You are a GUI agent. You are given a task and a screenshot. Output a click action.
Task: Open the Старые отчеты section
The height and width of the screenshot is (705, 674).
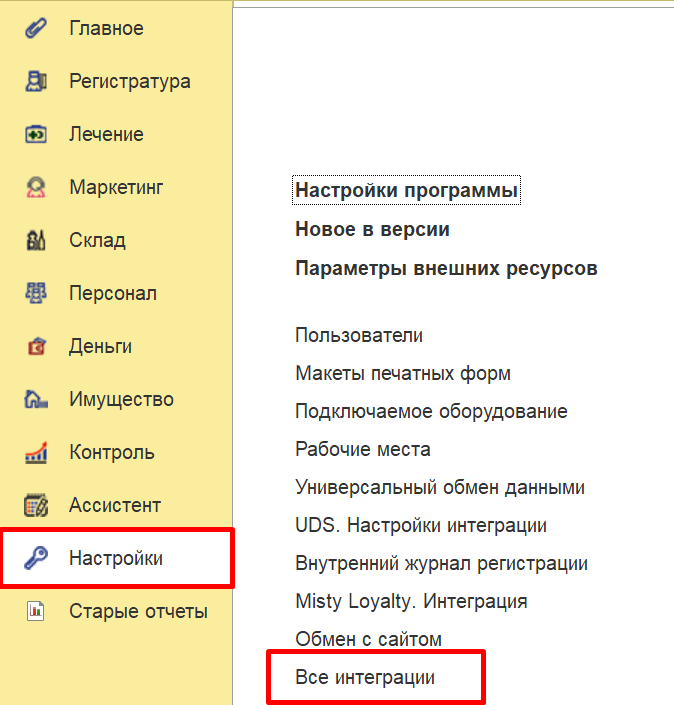pyautogui.click(x=138, y=611)
